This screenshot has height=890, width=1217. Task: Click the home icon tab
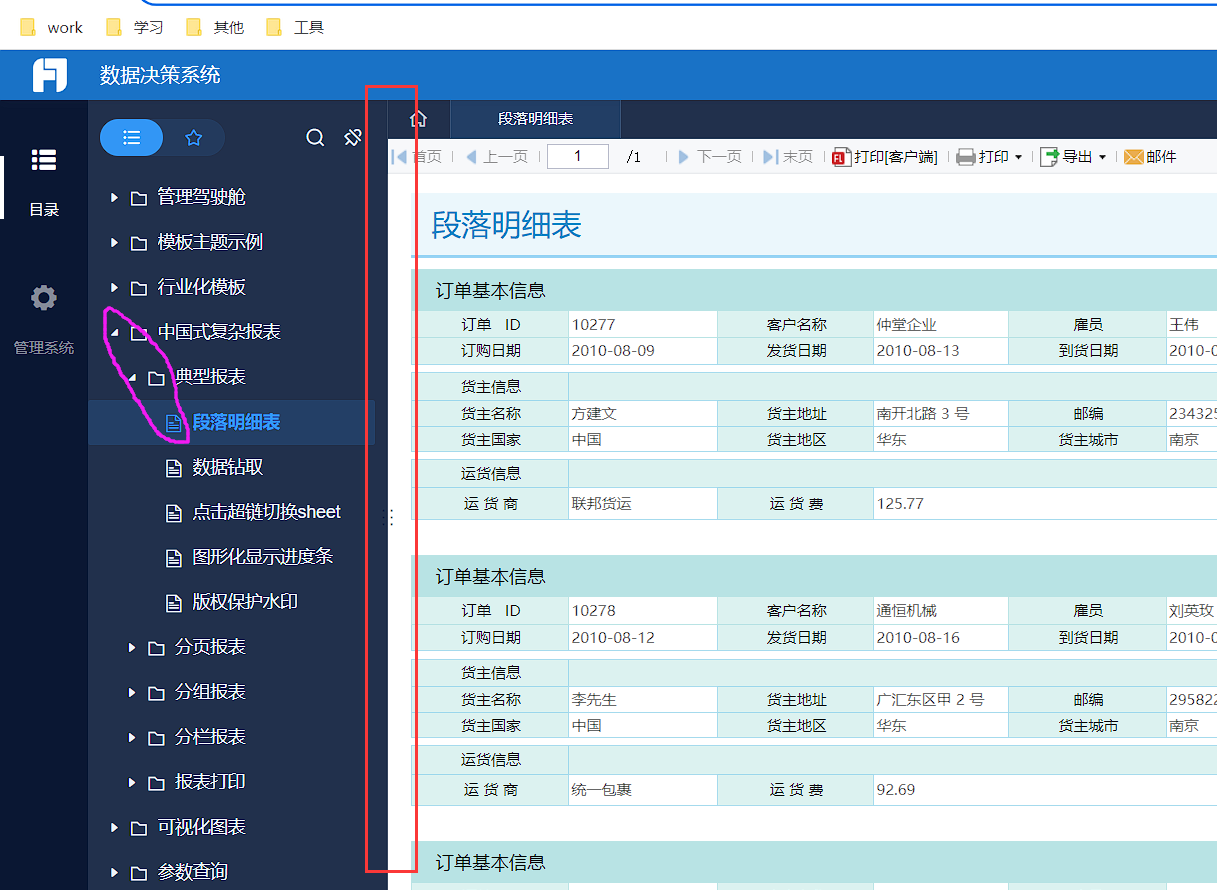[419, 119]
